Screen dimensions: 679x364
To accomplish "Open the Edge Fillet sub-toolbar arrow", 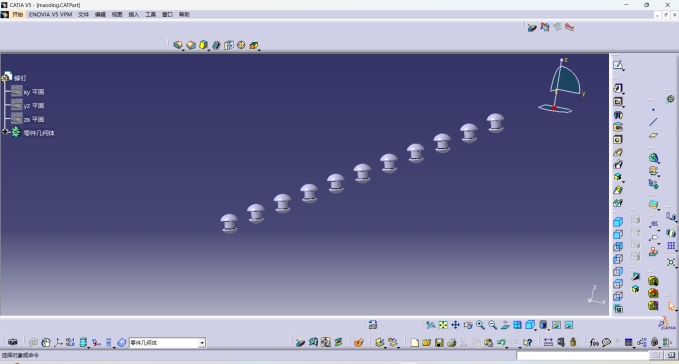I will click(183, 50).
